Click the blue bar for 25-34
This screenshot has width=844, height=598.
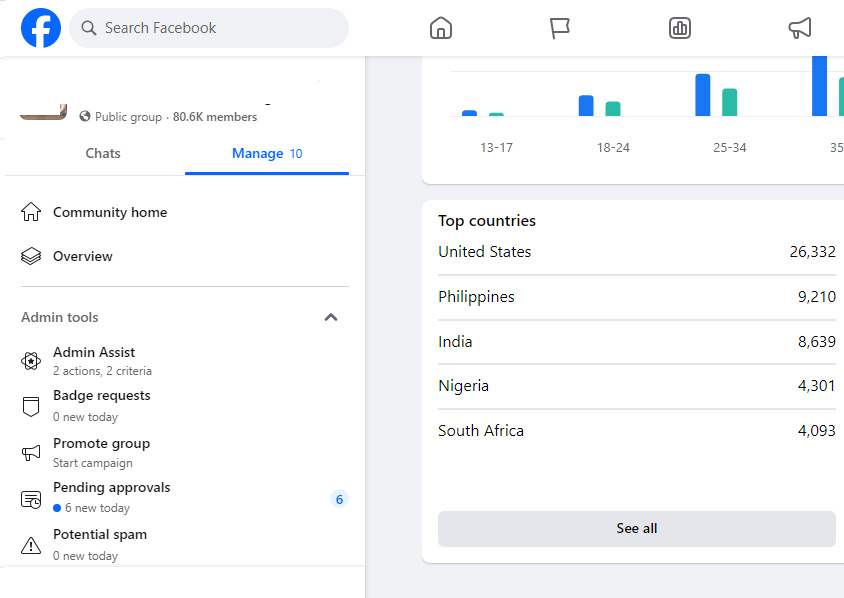click(703, 95)
